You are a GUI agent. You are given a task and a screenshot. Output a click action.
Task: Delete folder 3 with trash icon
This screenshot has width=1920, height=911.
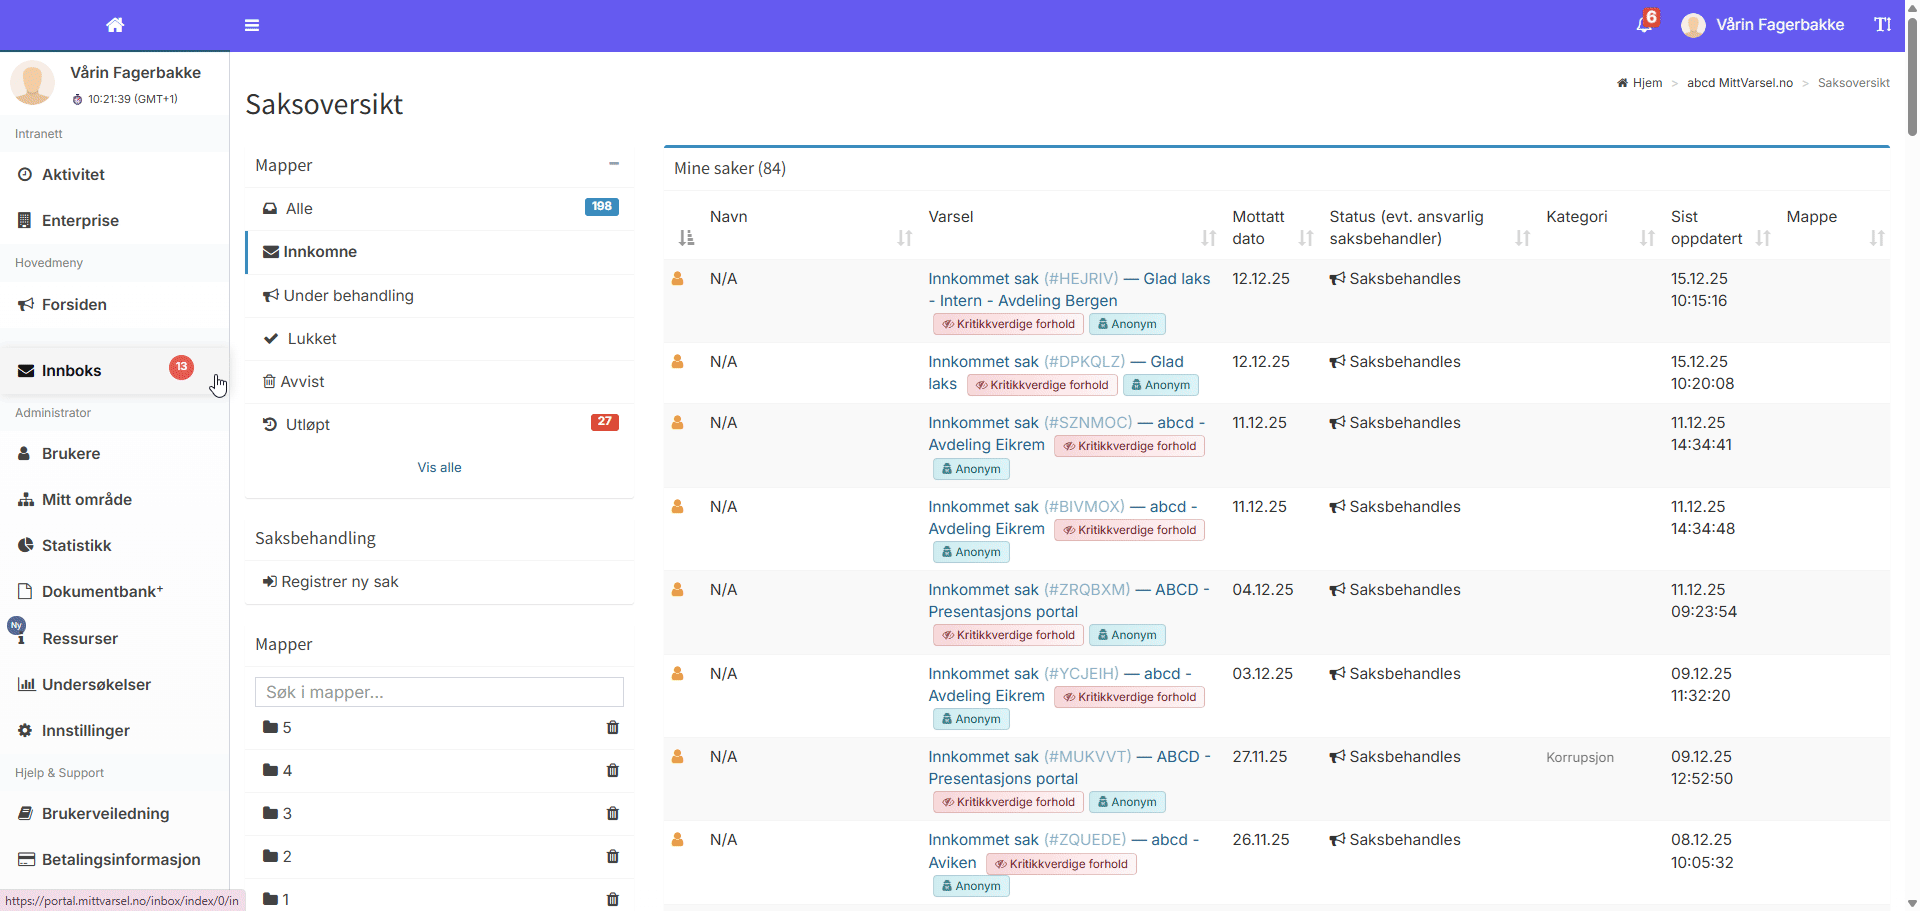(x=613, y=814)
